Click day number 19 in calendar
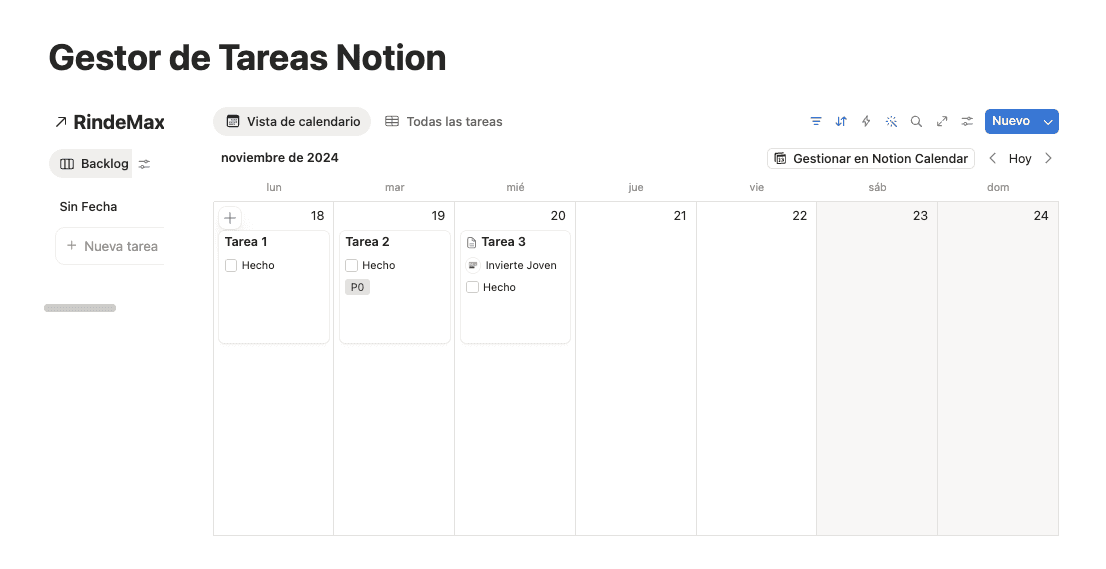 point(438,216)
